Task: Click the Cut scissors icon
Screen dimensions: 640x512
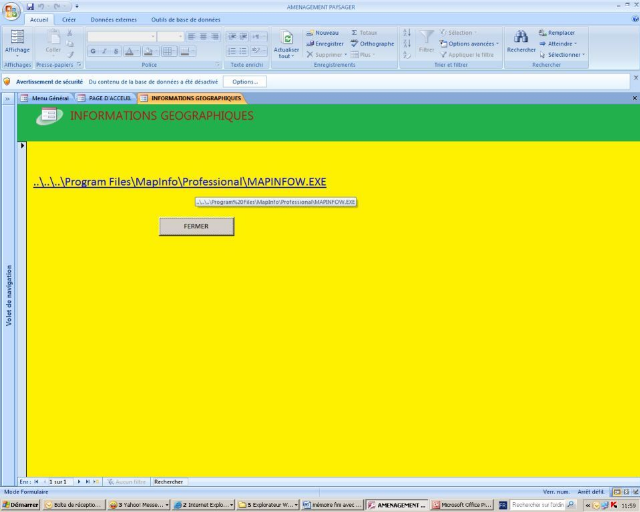Action: (x=70, y=33)
